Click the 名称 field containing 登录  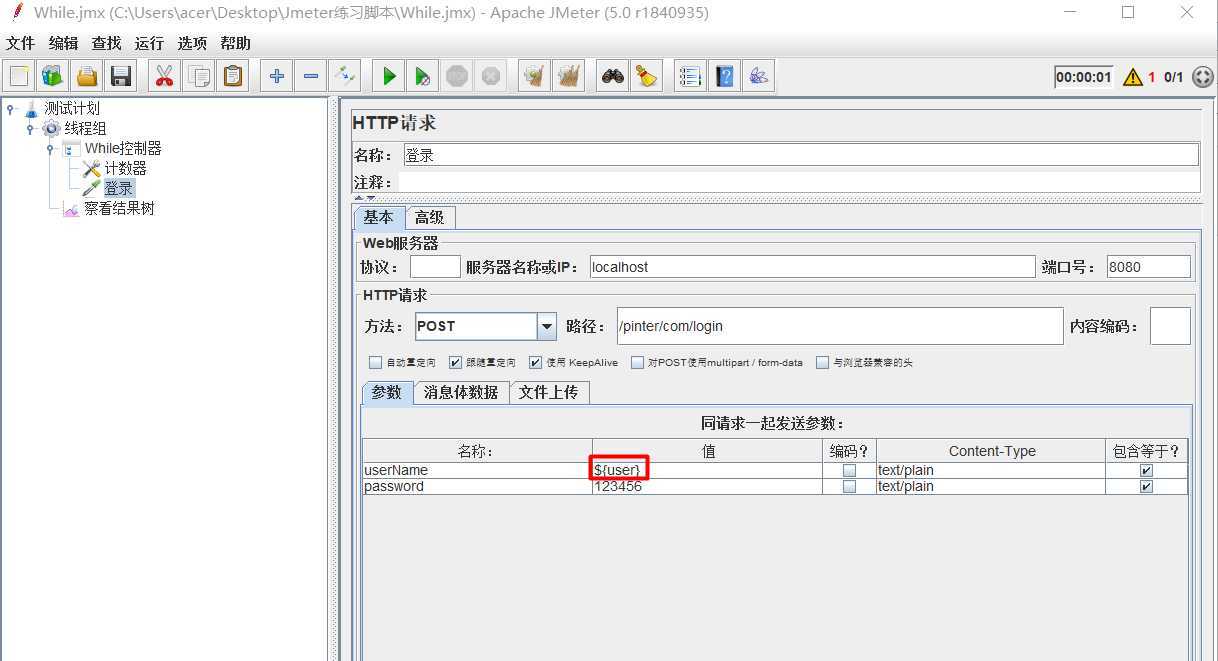800,155
